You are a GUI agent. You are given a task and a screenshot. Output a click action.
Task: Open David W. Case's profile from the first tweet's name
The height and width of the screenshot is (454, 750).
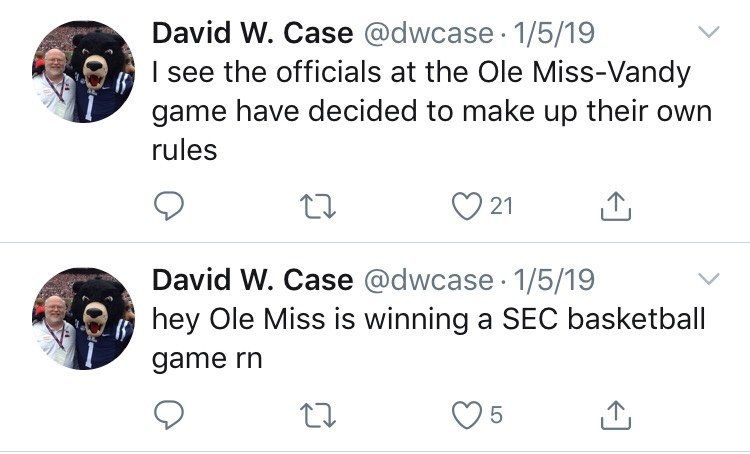(x=253, y=33)
